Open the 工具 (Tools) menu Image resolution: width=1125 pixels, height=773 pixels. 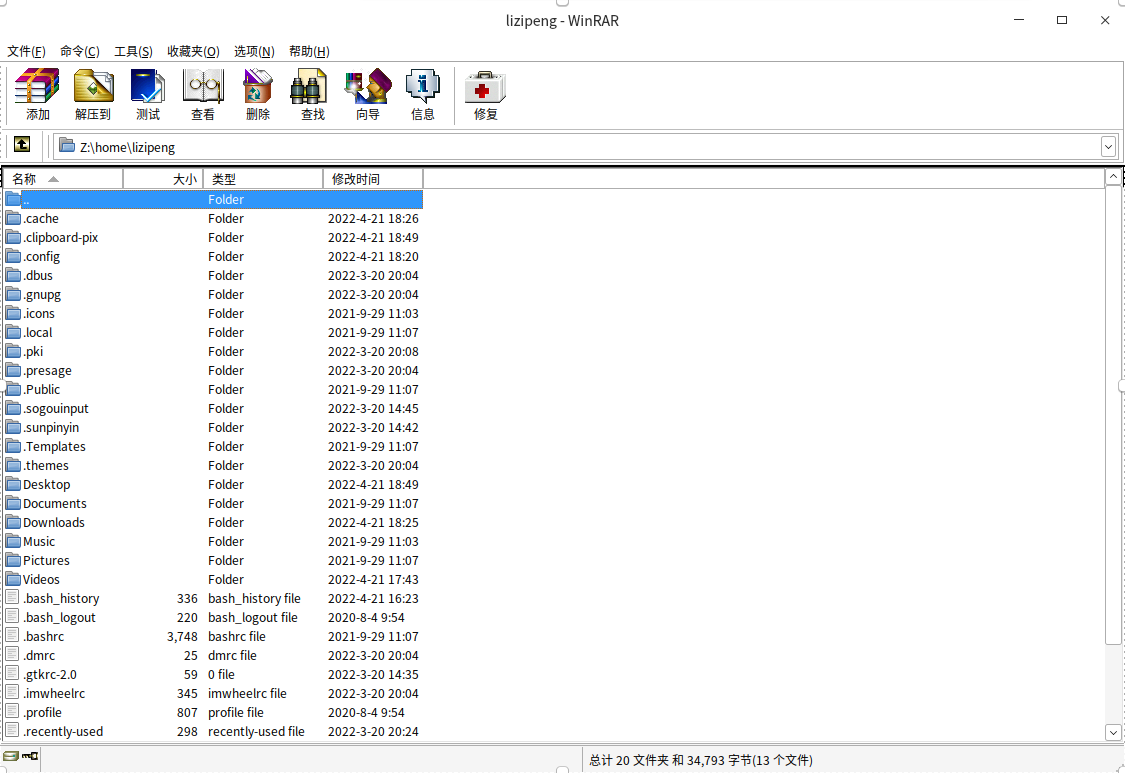point(135,51)
